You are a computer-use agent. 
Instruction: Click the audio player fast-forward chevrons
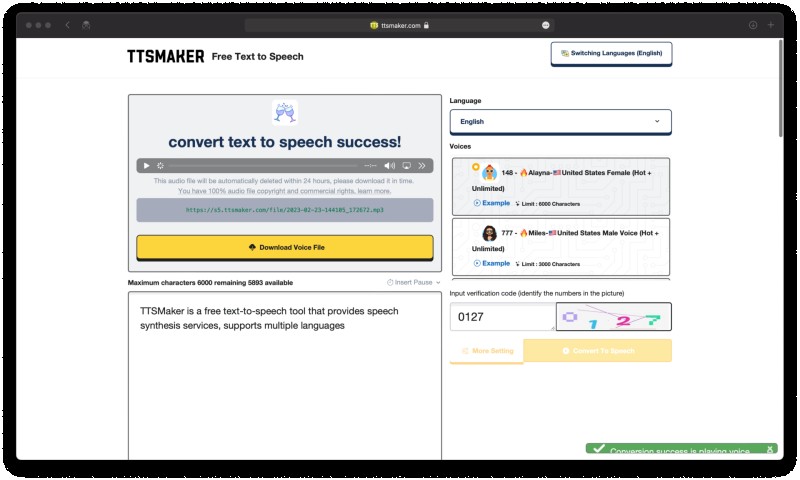[422, 166]
